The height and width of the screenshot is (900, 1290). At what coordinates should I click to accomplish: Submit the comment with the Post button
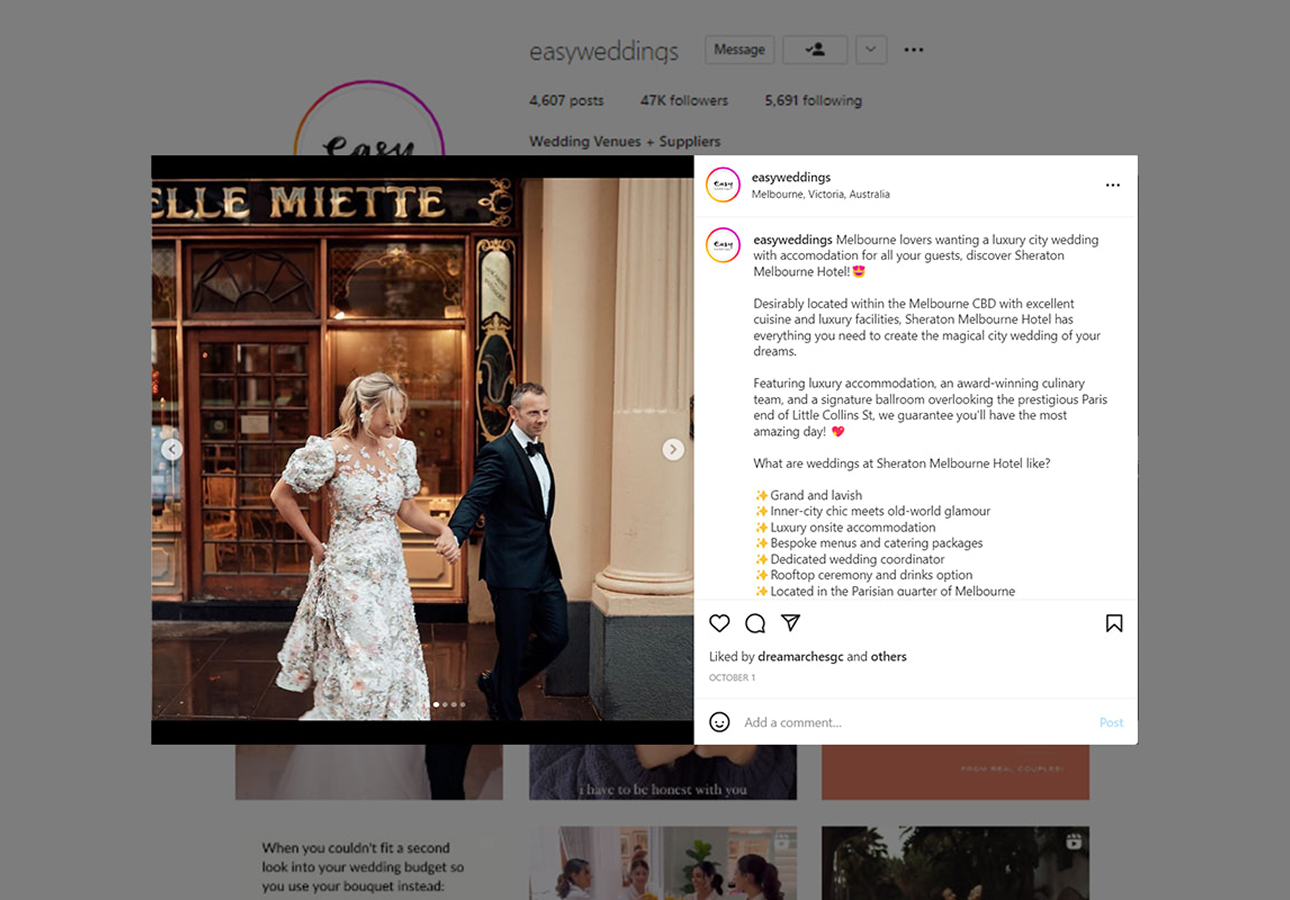coord(1111,722)
